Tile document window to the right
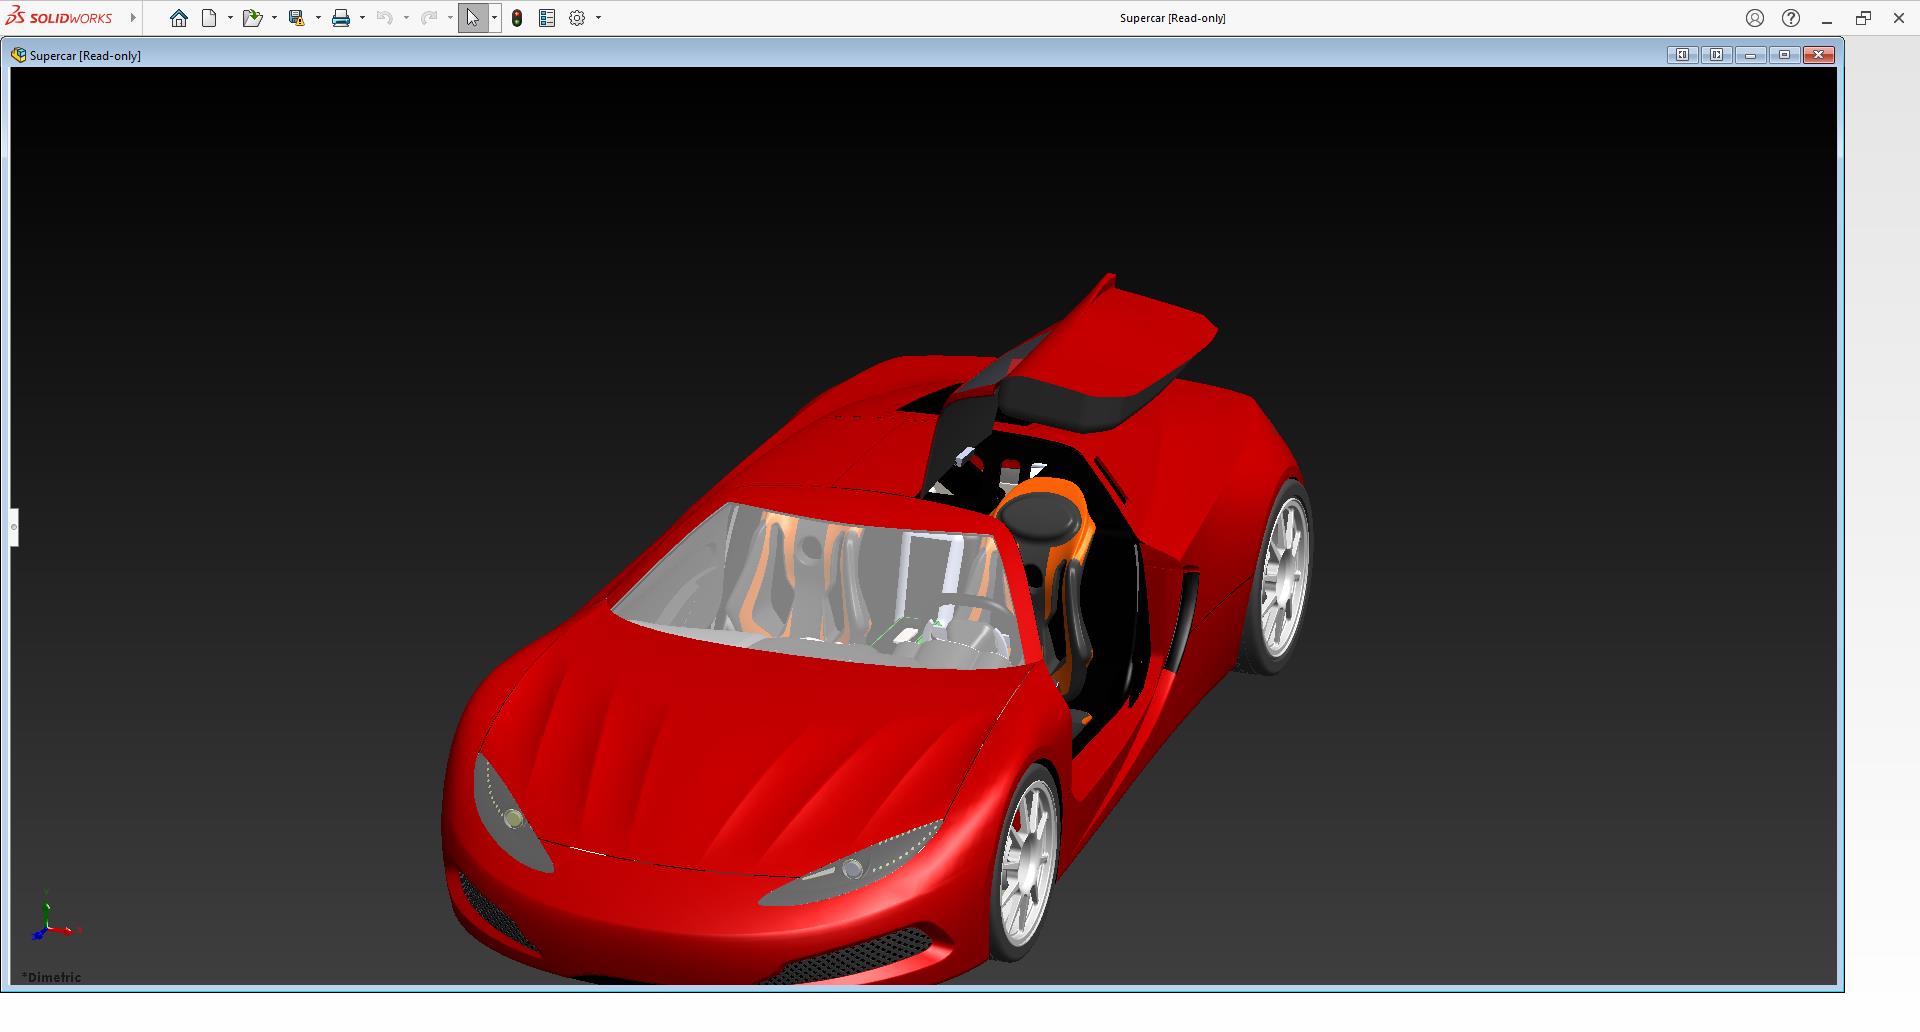 click(x=1716, y=55)
